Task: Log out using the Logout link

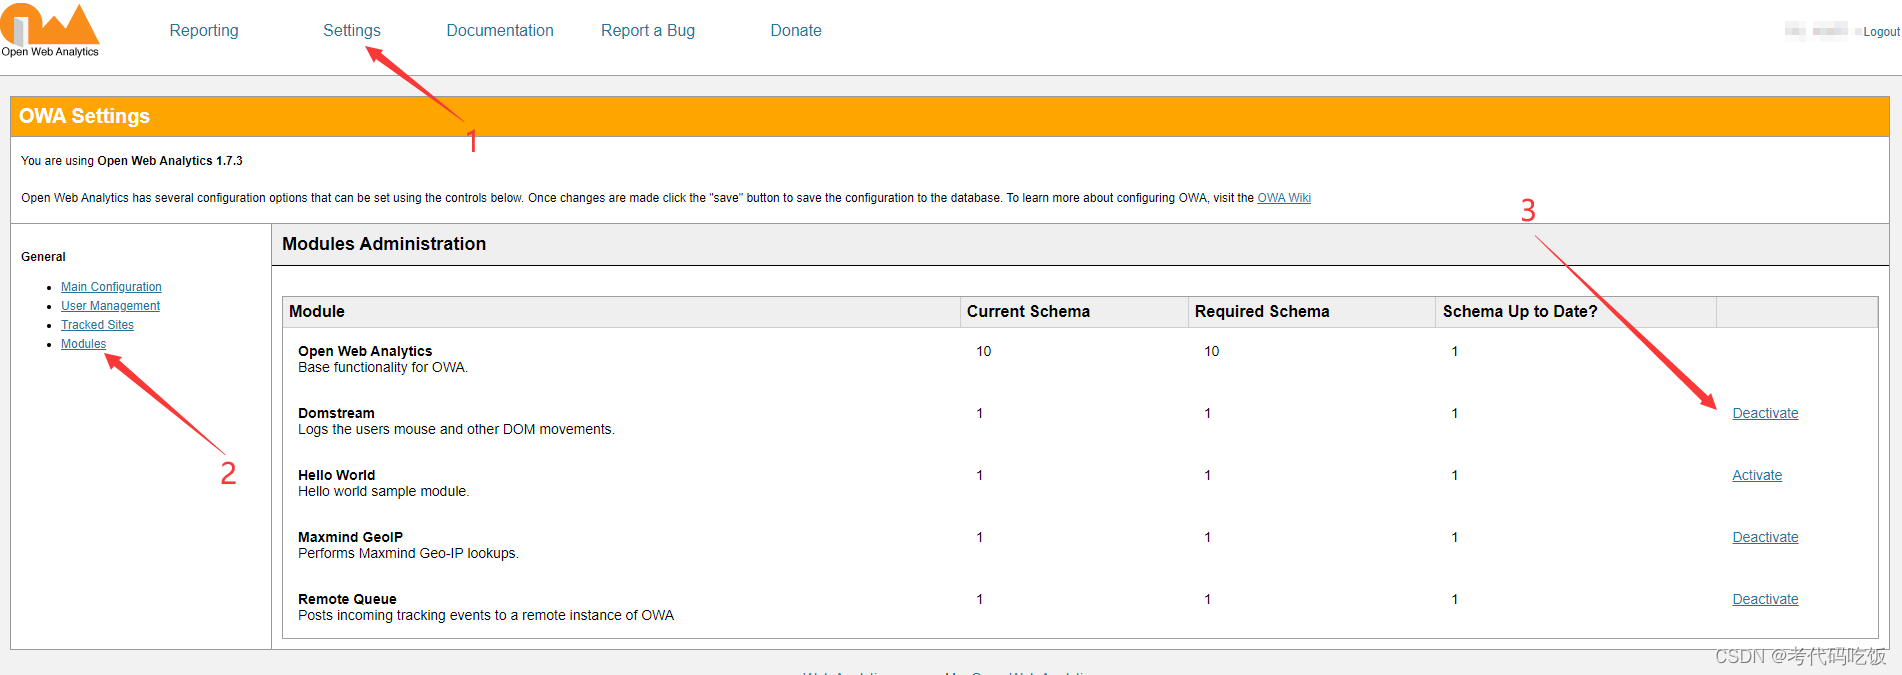Action: [x=1881, y=32]
